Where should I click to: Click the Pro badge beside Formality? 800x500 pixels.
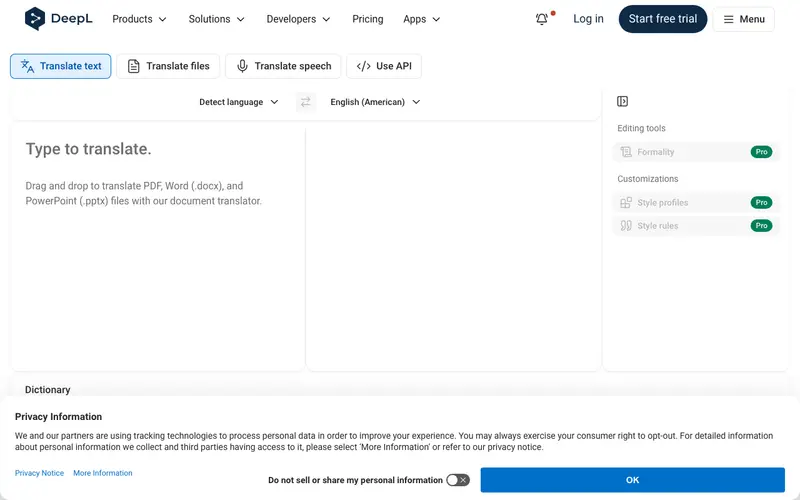tap(761, 152)
